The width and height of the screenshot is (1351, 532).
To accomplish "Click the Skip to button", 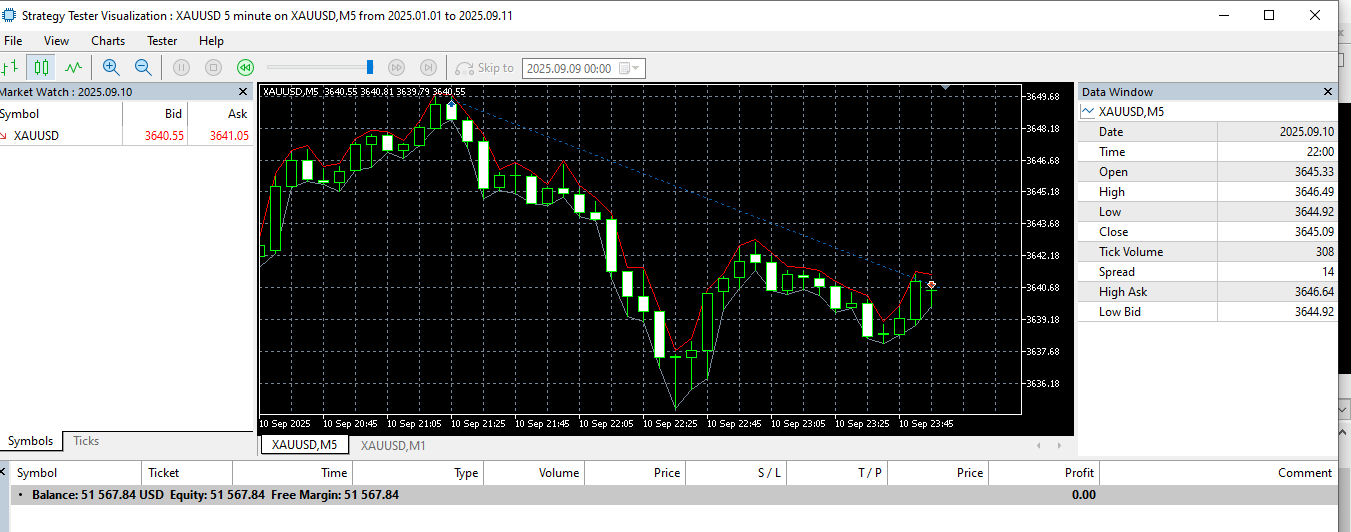I will coord(485,68).
